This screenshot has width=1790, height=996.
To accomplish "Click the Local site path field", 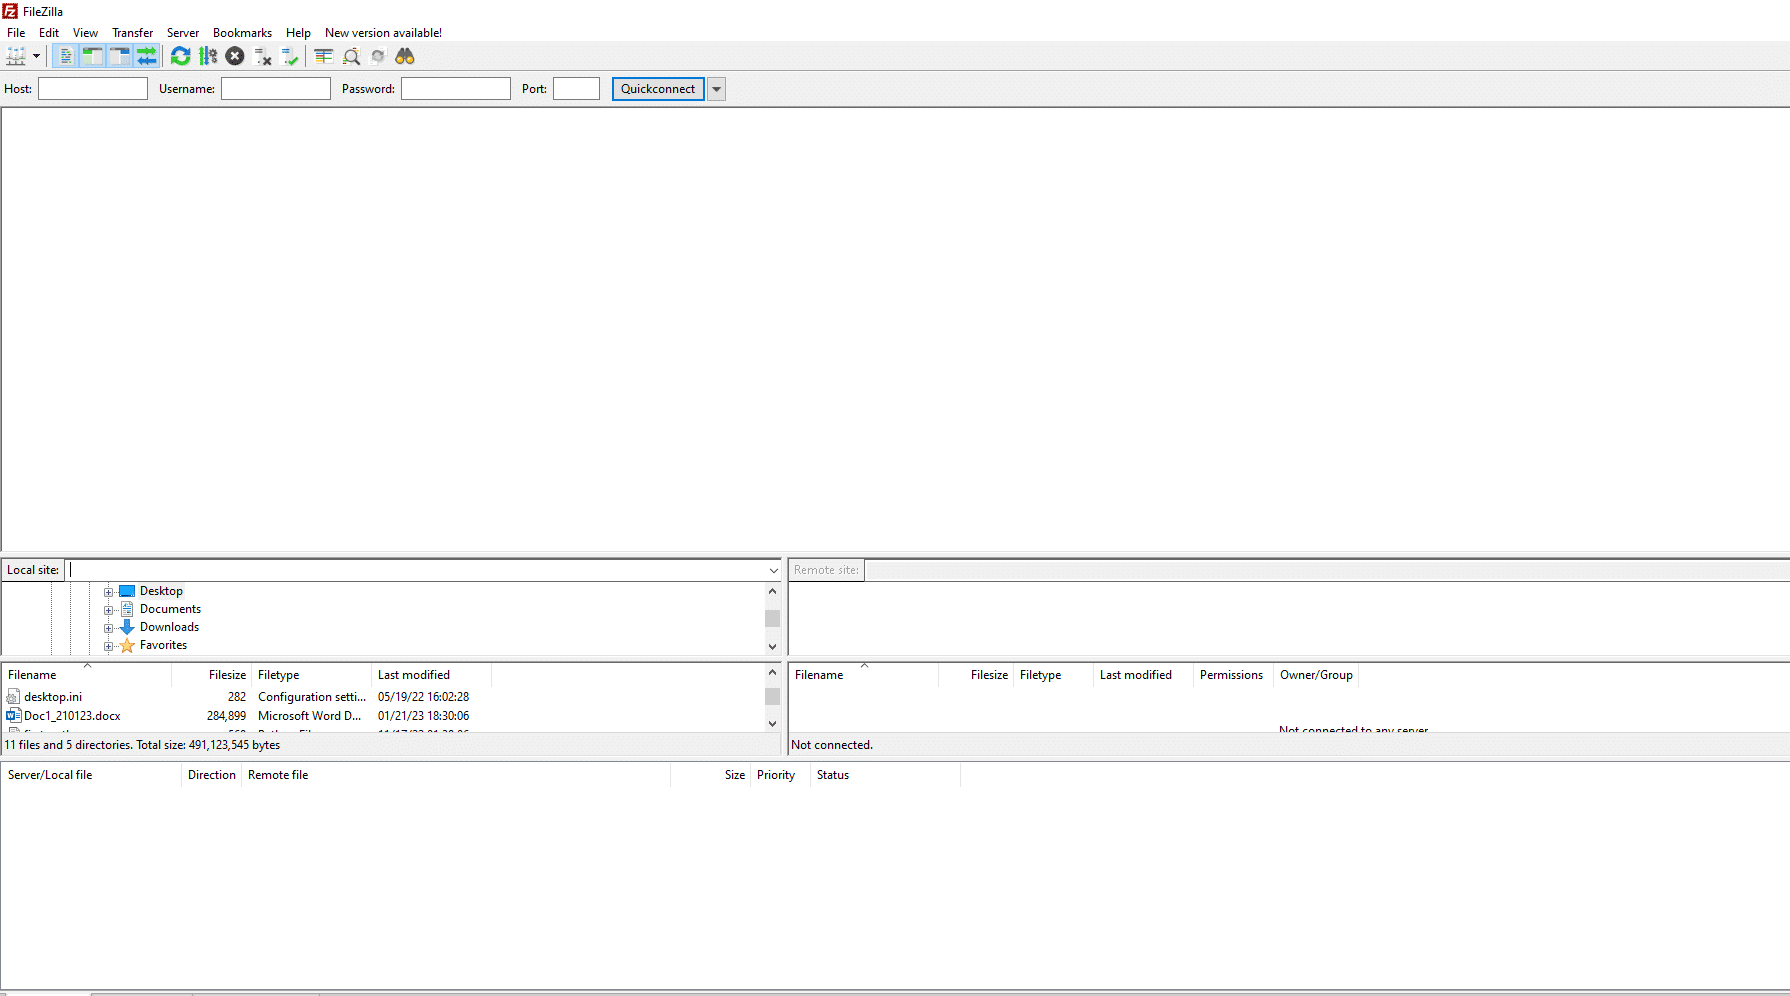I will [416, 570].
